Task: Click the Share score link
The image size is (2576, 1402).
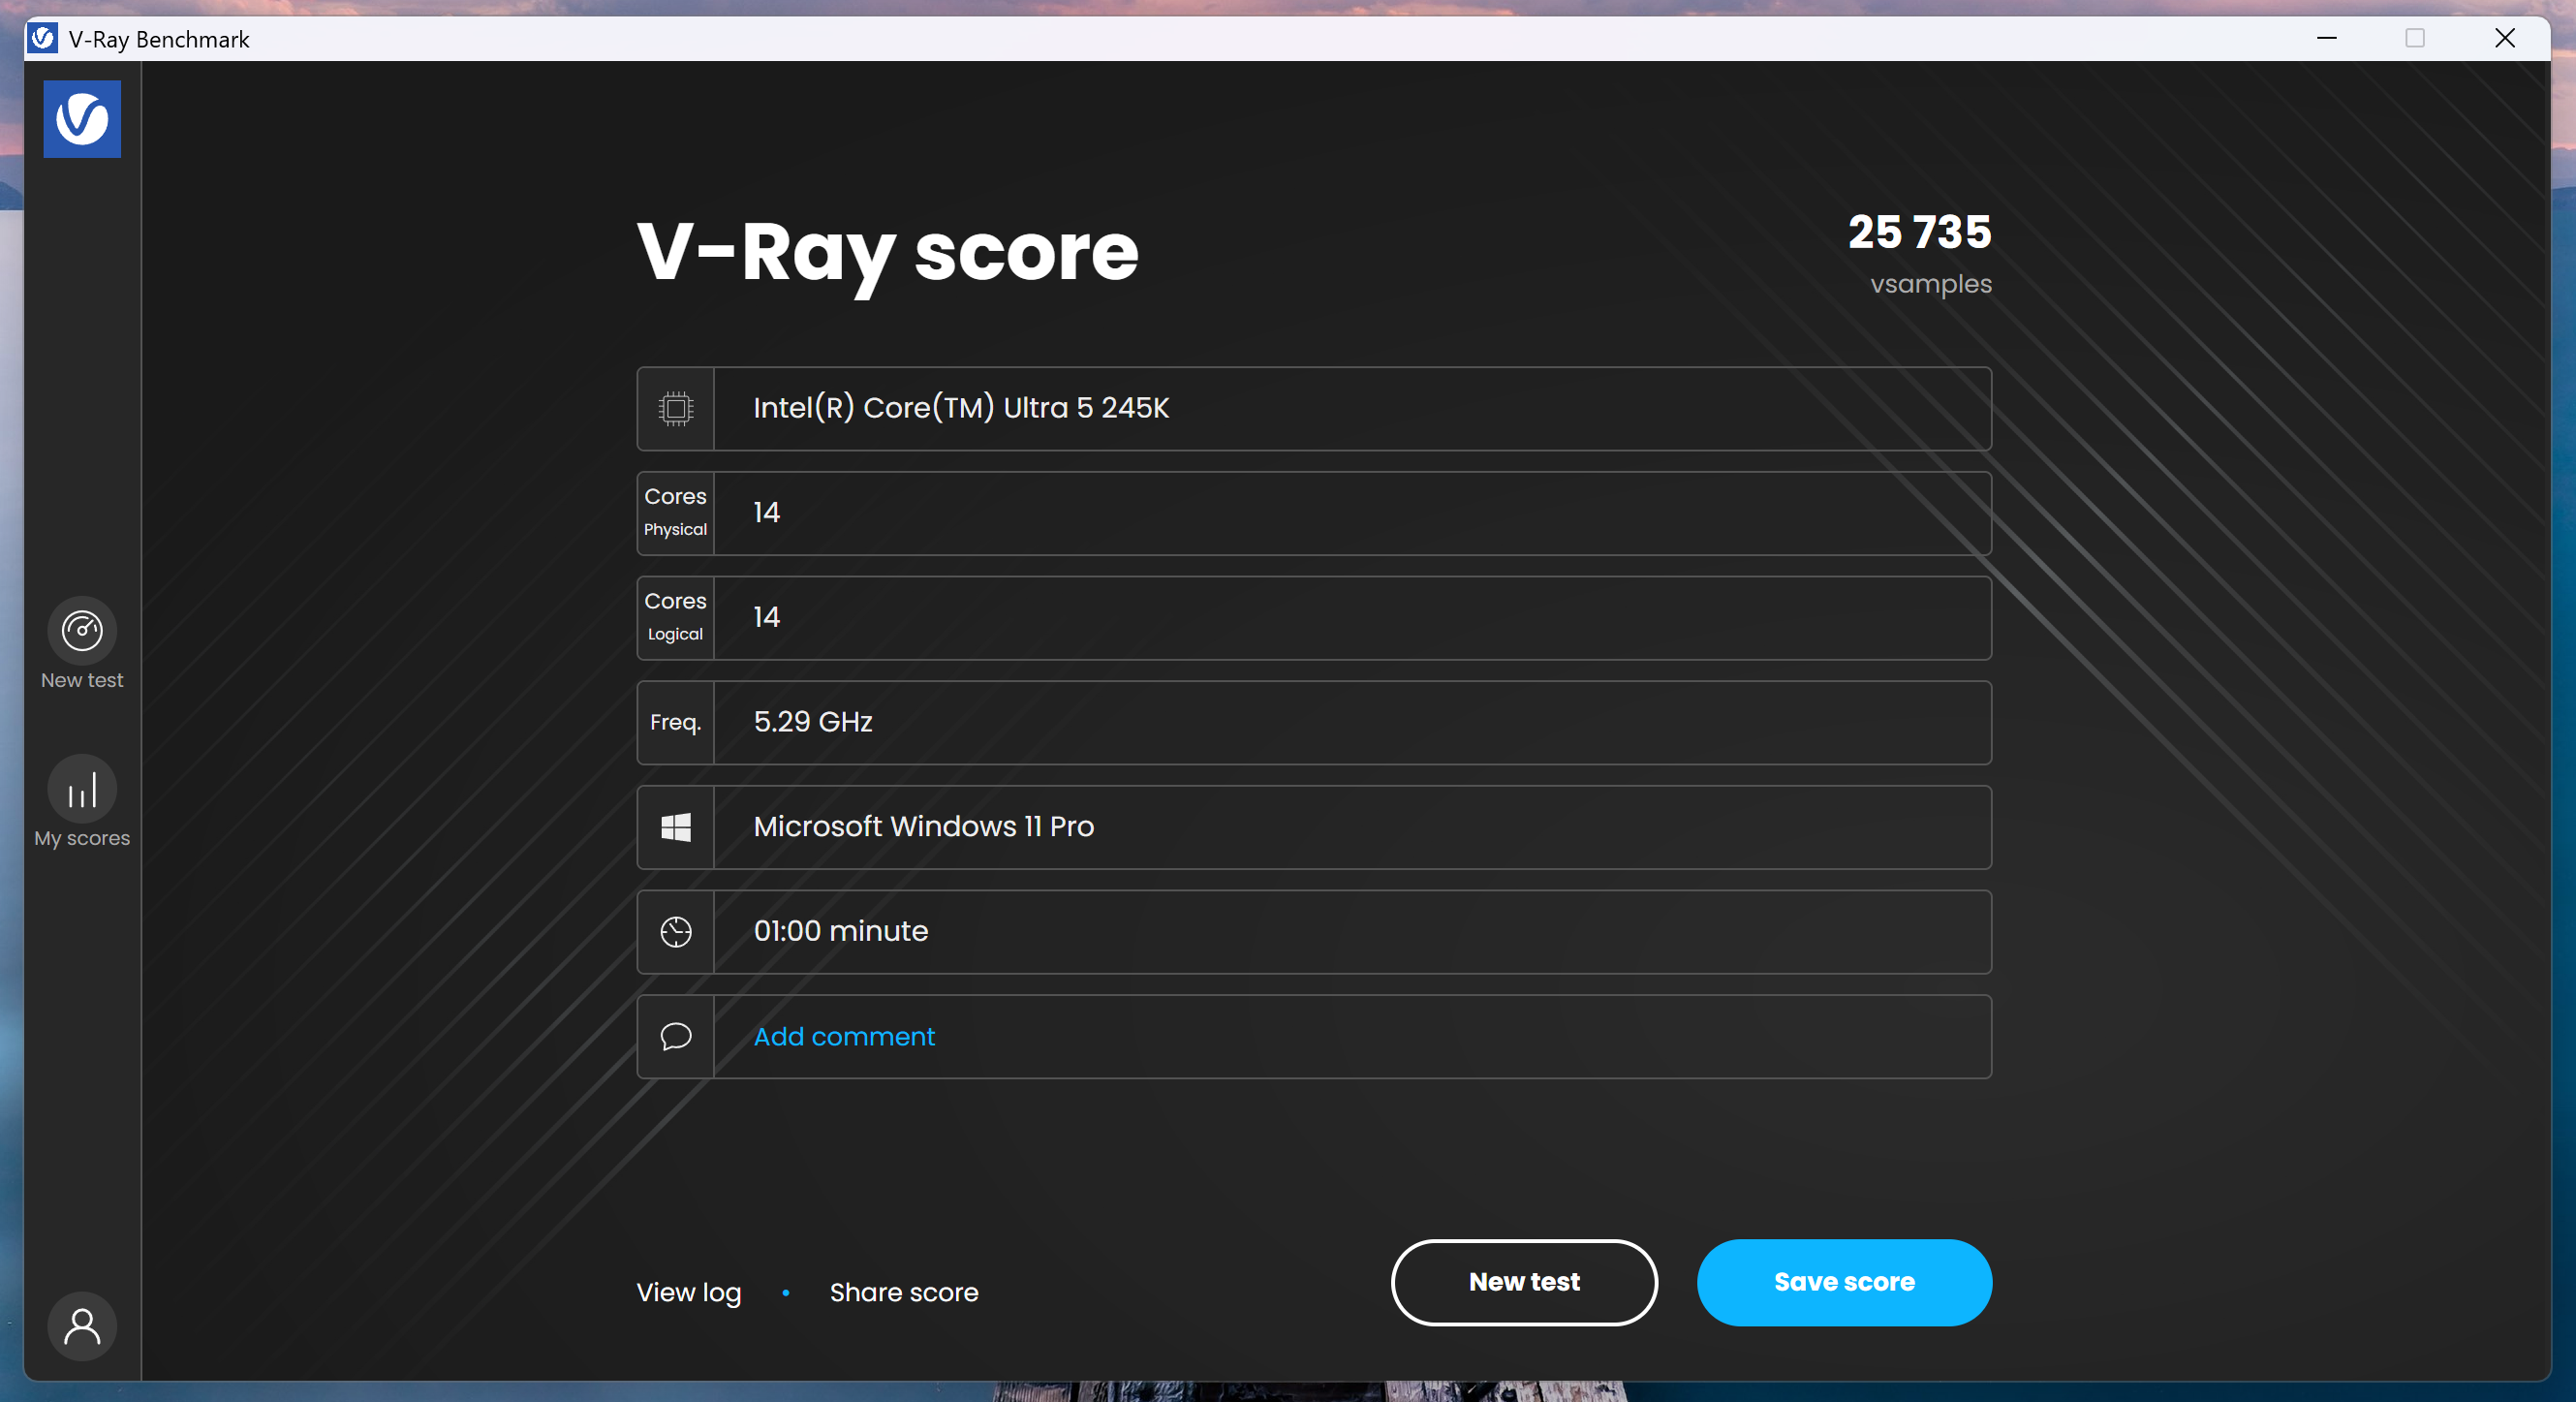Action: click(x=903, y=1292)
